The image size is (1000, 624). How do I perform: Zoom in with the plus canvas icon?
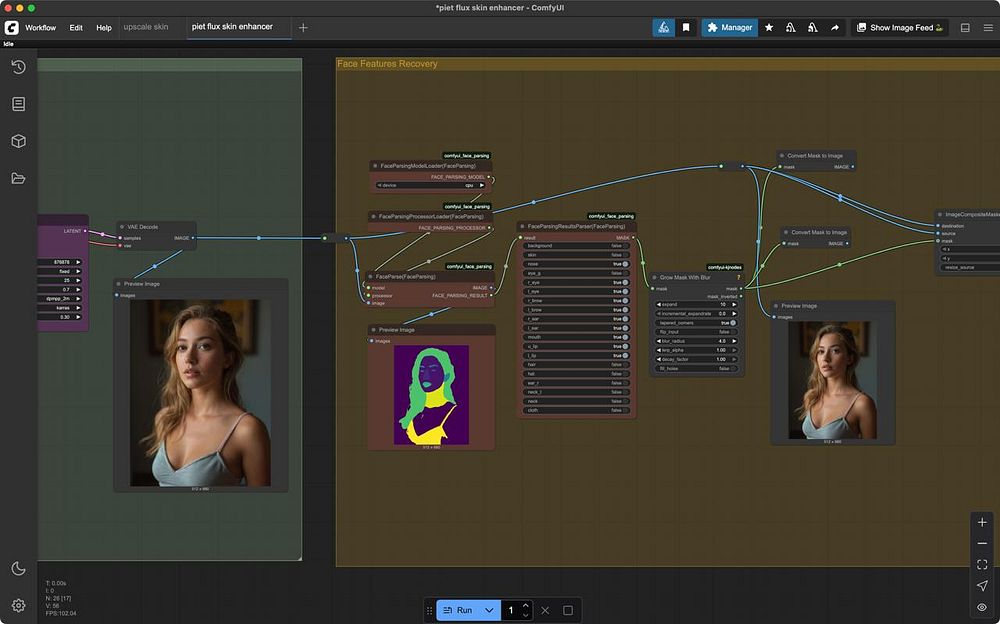(x=982, y=522)
